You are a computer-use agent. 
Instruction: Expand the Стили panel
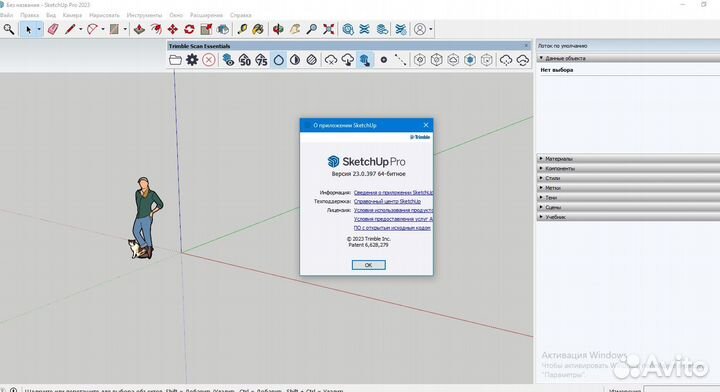628,178
